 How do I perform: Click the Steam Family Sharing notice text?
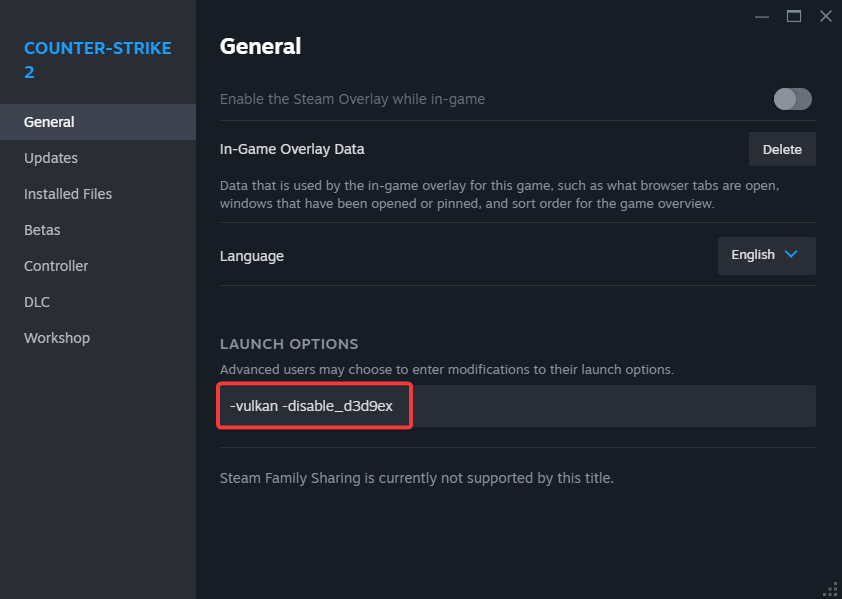click(416, 478)
